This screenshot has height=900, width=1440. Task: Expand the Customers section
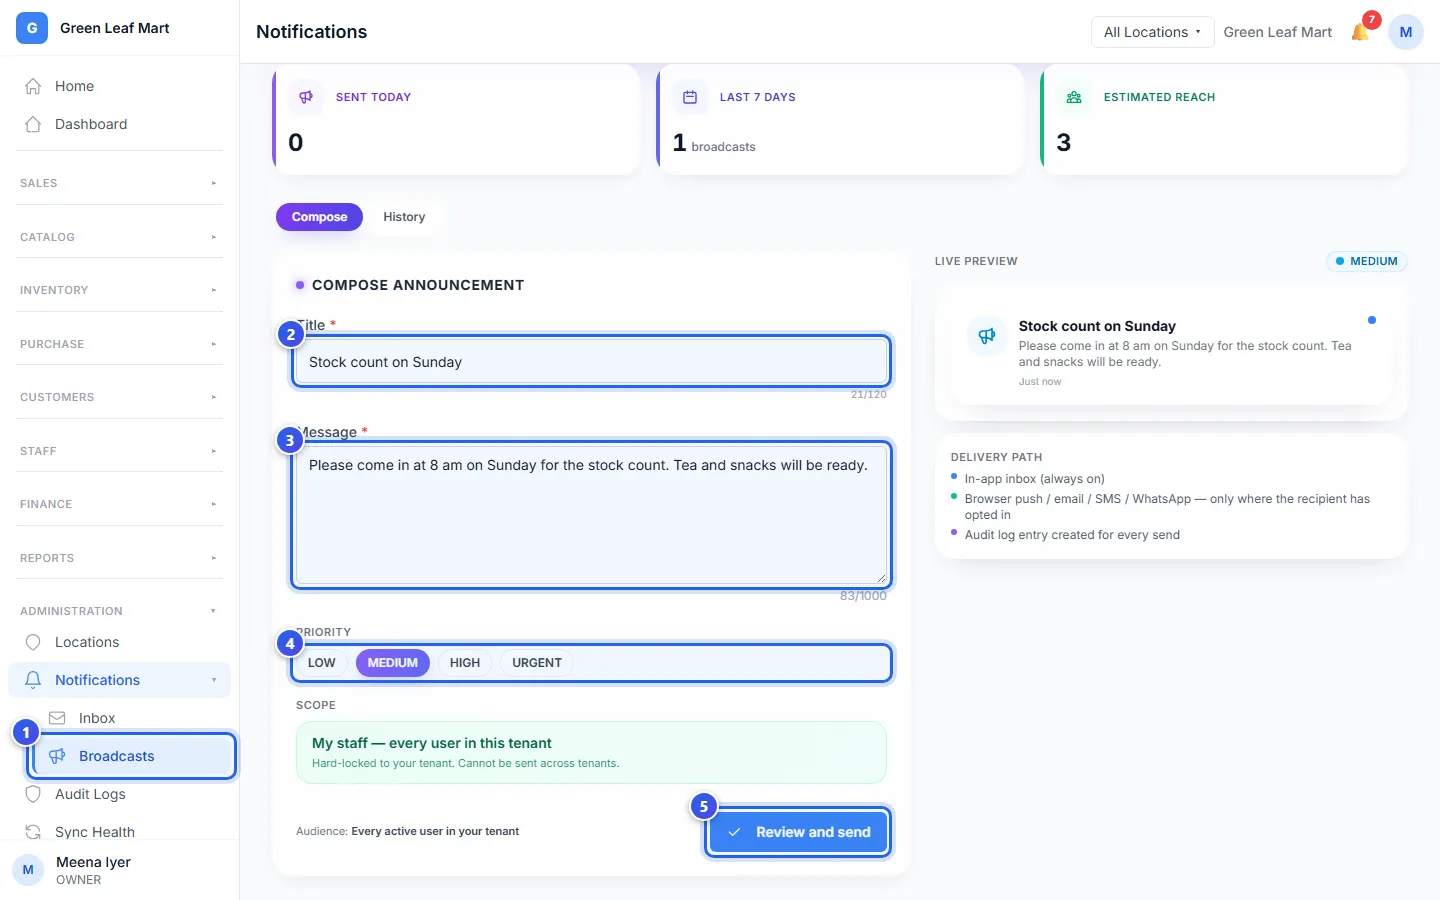tap(119, 397)
